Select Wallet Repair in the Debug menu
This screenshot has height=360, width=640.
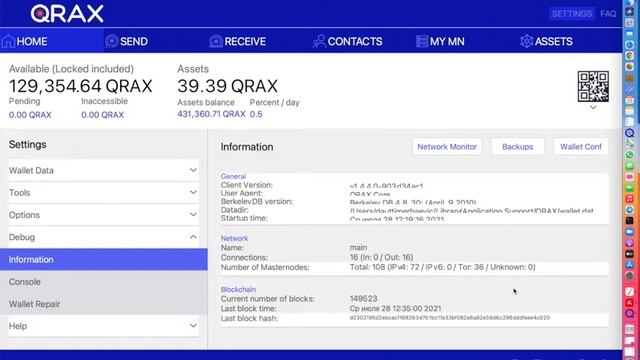tap(104, 304)
